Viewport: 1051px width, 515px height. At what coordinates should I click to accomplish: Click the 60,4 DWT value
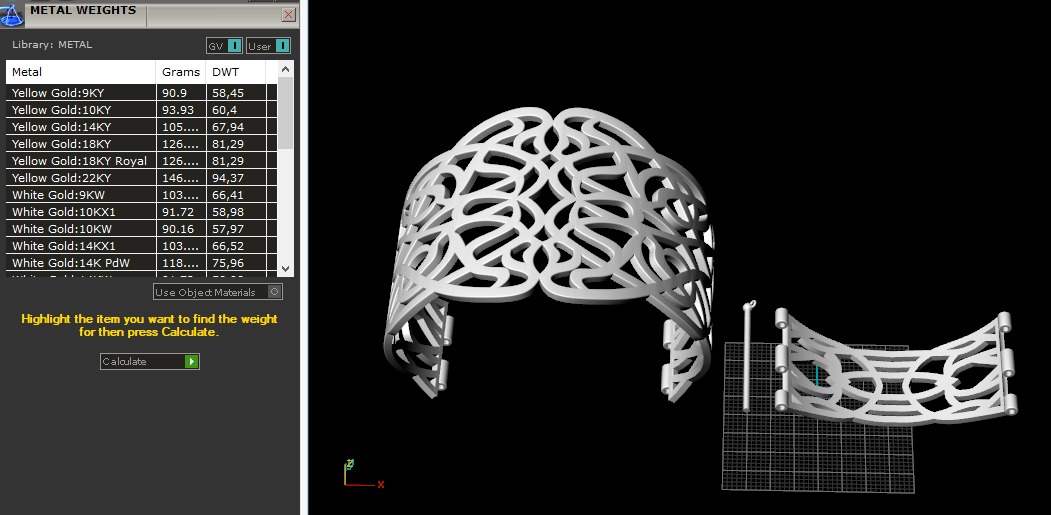coord(225,110)
